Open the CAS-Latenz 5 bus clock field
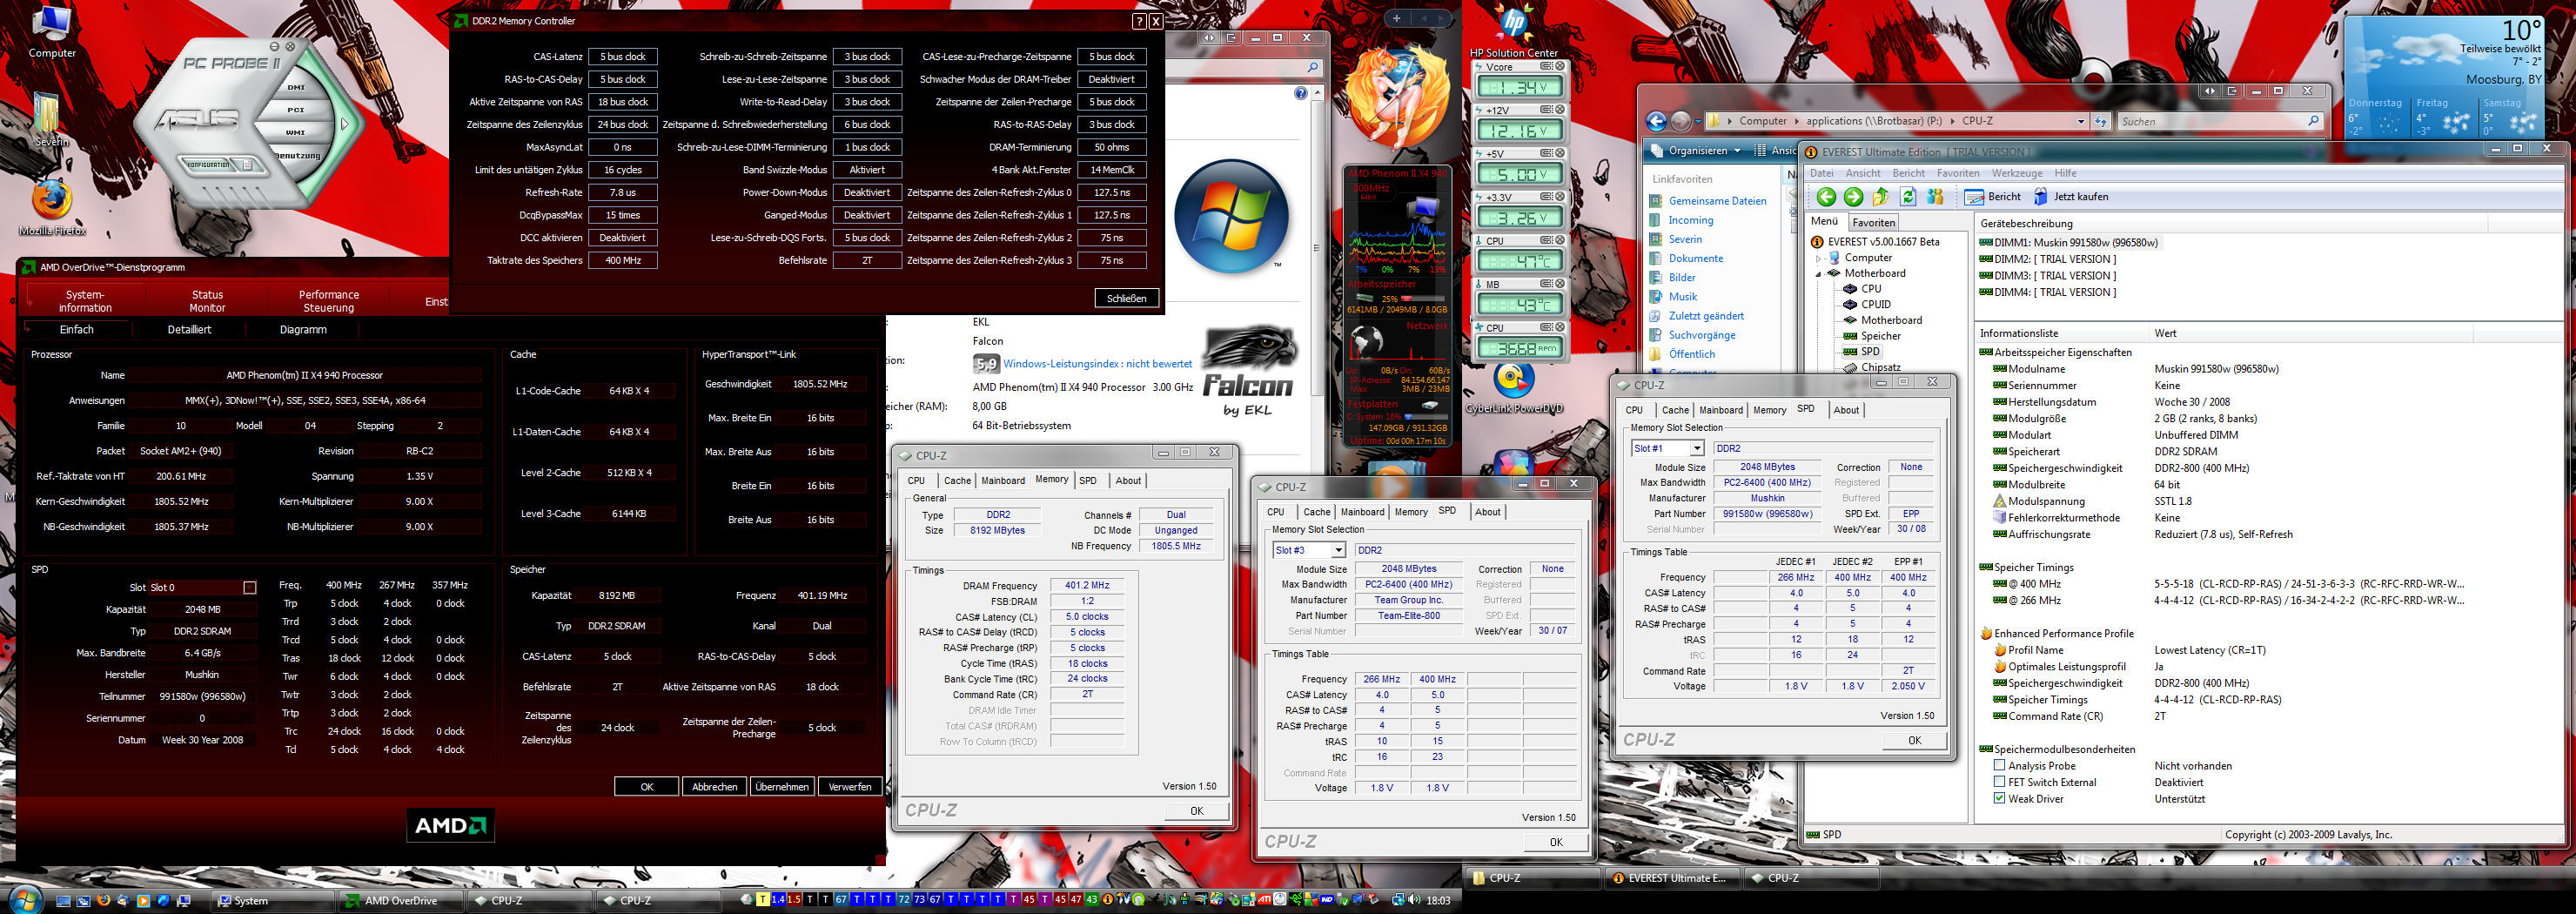 coord(622,57)
